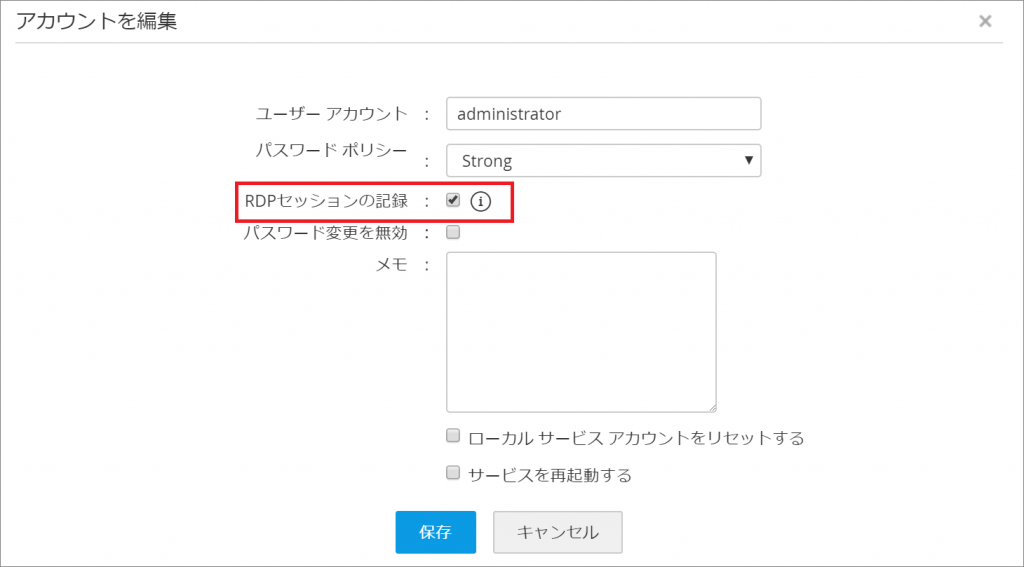Close the アカウントを編集 dialog with X
This screenshot has width=1024, height=567.
(x=985, y=21)
